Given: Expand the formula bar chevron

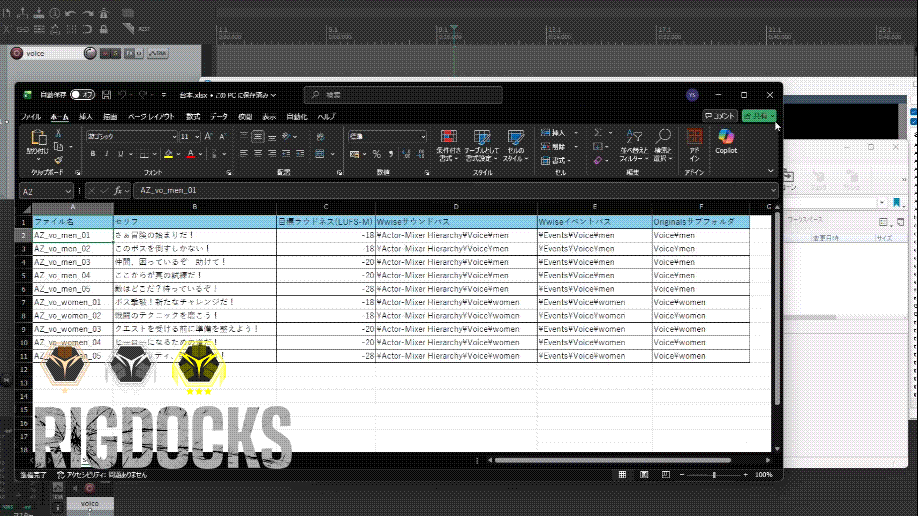Looking at the screenshot, I should pyautogui.click(x=773, y=190).
